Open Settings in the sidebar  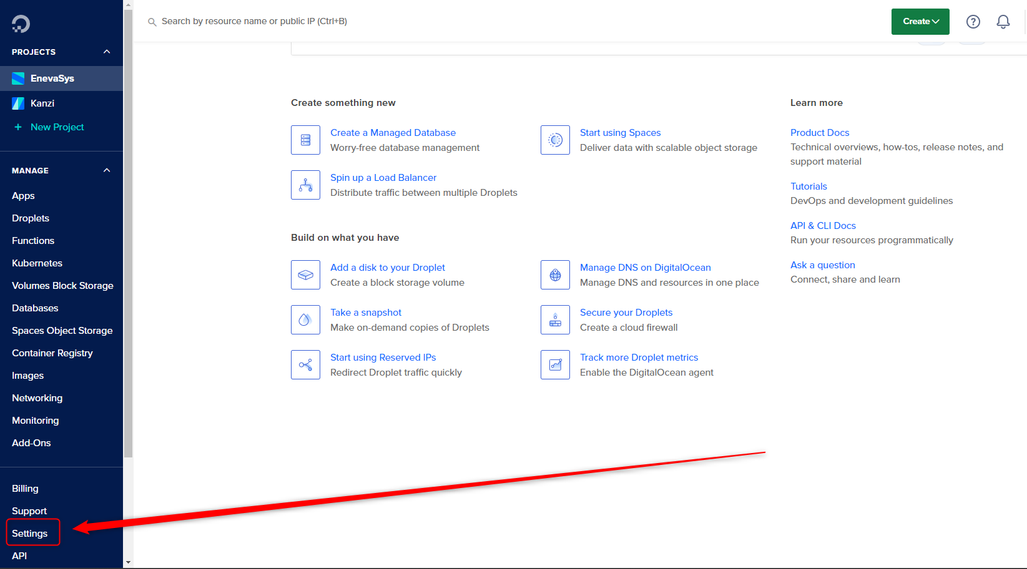29,534
